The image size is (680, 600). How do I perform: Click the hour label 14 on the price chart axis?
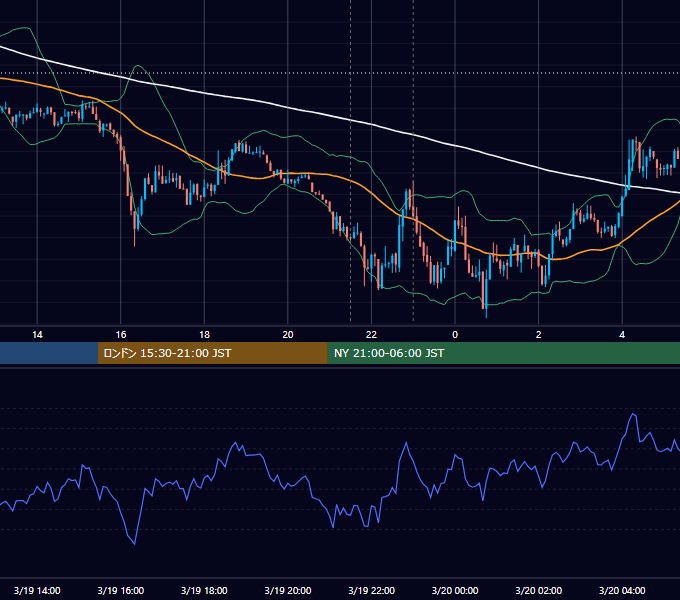point(37,335)
